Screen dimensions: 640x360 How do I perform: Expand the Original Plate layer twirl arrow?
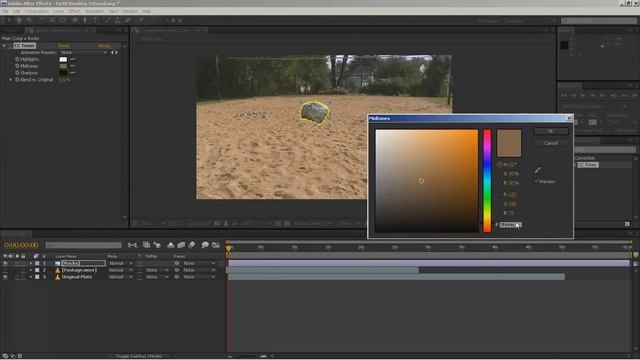pos(31,277)
